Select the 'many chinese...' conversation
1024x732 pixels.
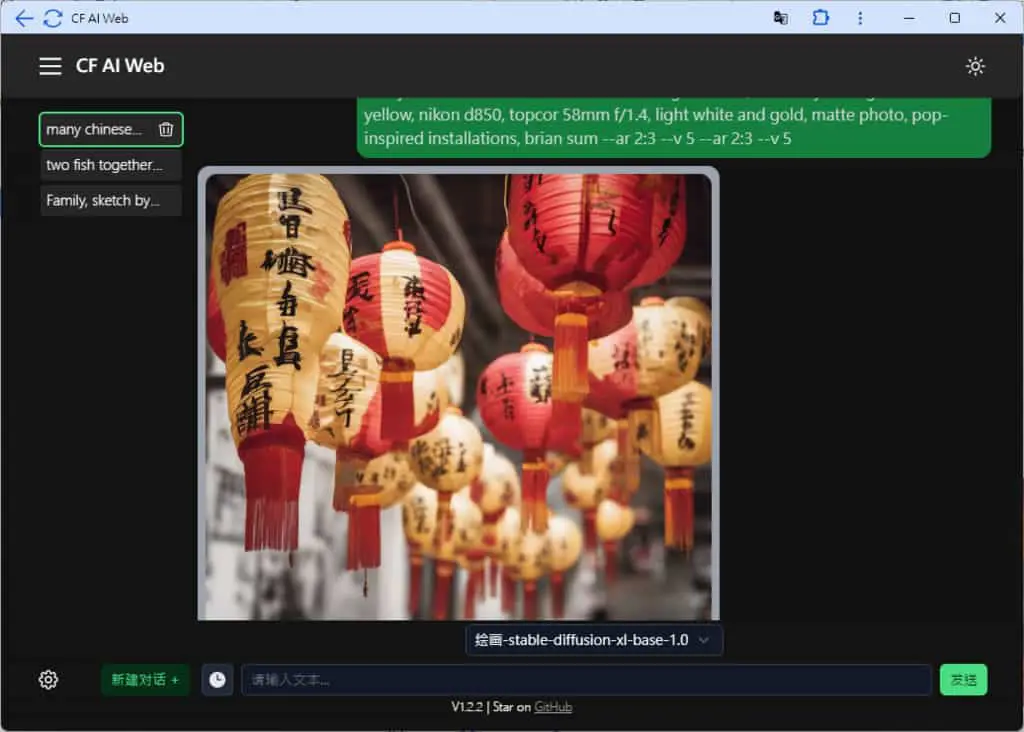pos(94,129)
